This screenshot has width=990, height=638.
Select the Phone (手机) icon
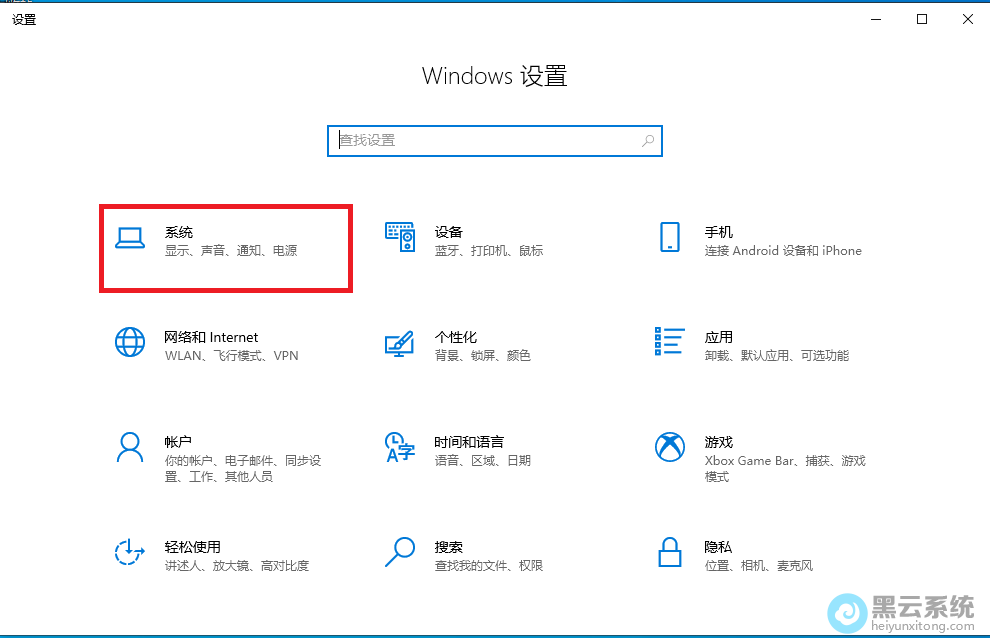pyautogui.click(x=670, y=238)
